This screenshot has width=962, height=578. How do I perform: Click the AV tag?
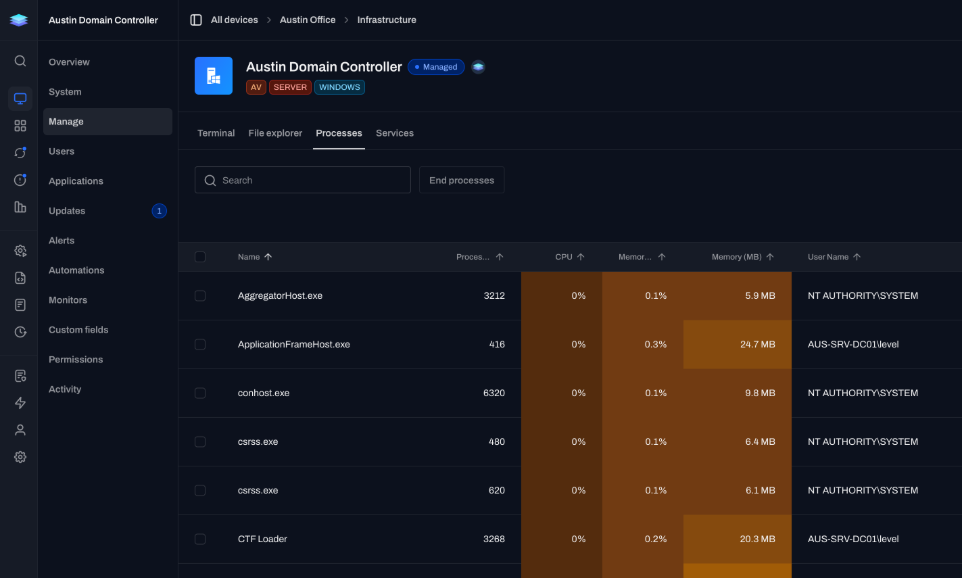(256, 87)
